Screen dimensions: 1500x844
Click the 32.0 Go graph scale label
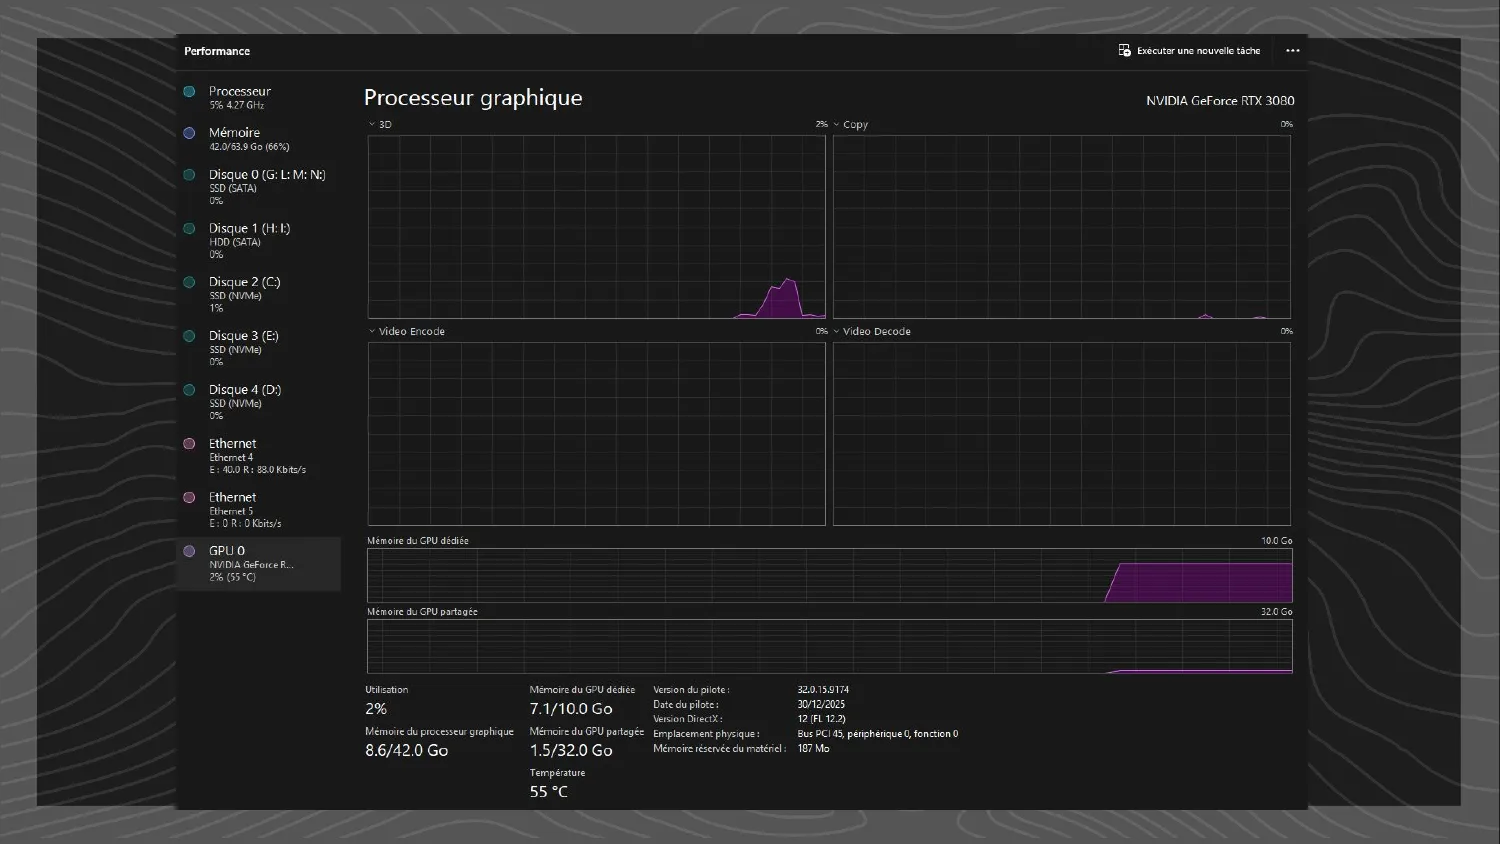(1277, 612)
